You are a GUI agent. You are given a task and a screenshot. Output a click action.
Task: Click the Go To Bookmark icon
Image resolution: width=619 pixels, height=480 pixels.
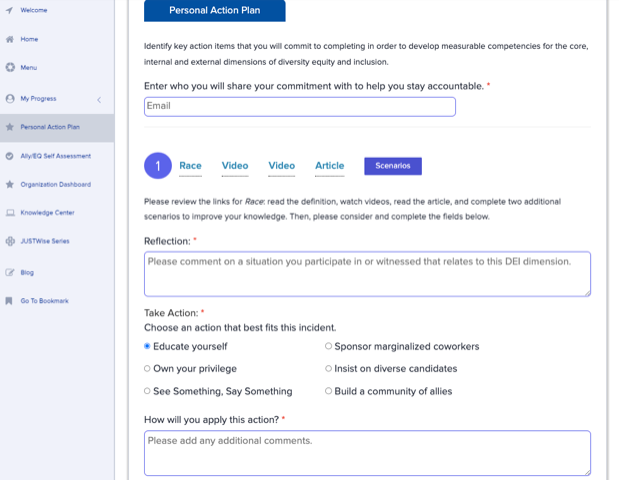9,301
